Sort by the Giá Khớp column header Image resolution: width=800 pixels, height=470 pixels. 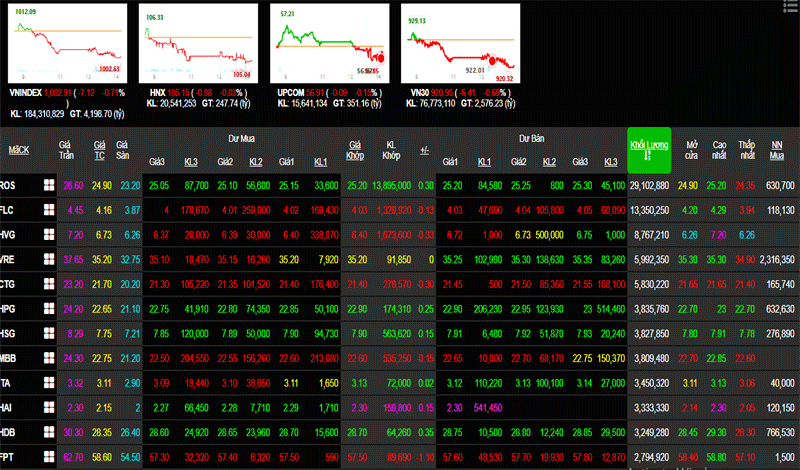coord(355,150)
